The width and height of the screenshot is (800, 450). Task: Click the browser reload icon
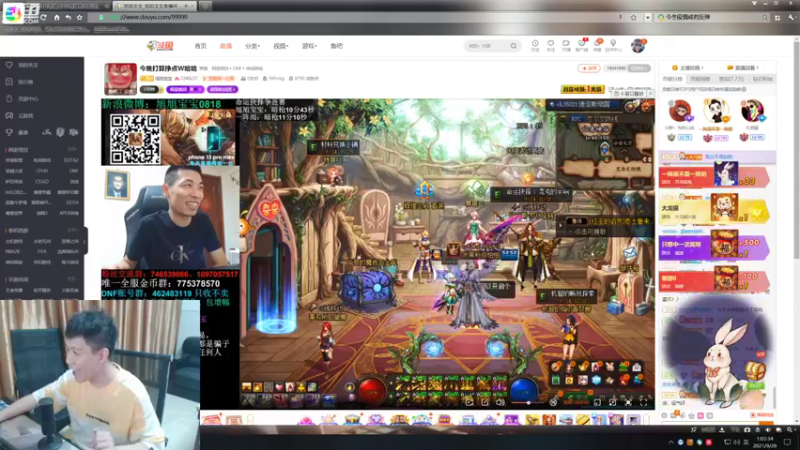44,17
